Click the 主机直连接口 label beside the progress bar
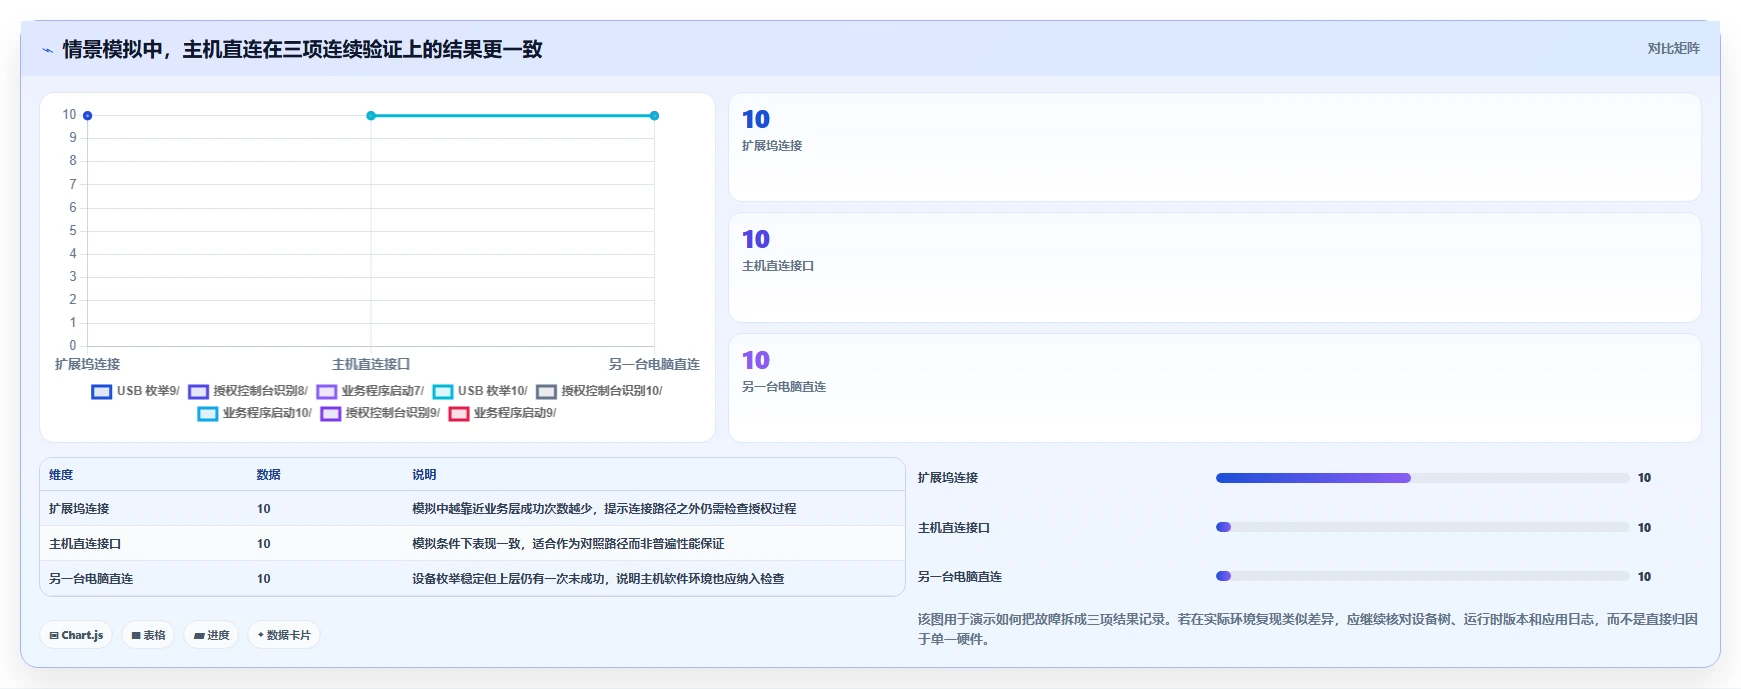Viewport: 1741px width, 689px height. click(954, 528)
